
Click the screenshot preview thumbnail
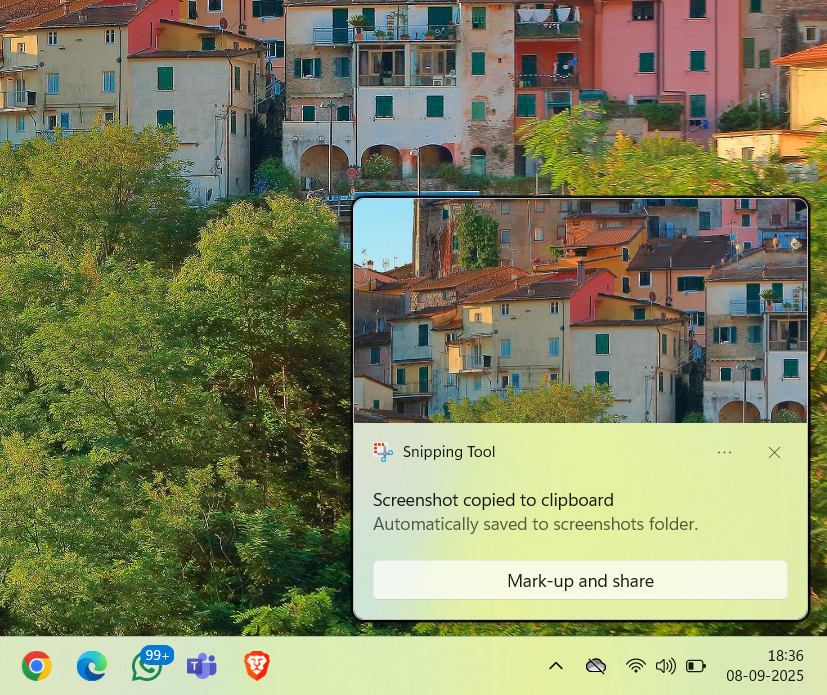click(x=580, y=310)
